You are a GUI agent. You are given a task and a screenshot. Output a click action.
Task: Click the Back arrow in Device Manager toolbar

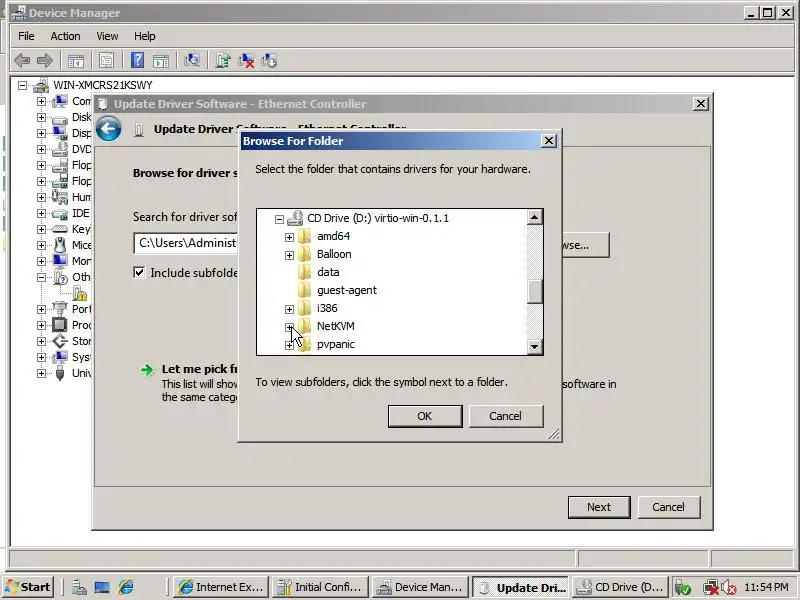coord(22,61)
